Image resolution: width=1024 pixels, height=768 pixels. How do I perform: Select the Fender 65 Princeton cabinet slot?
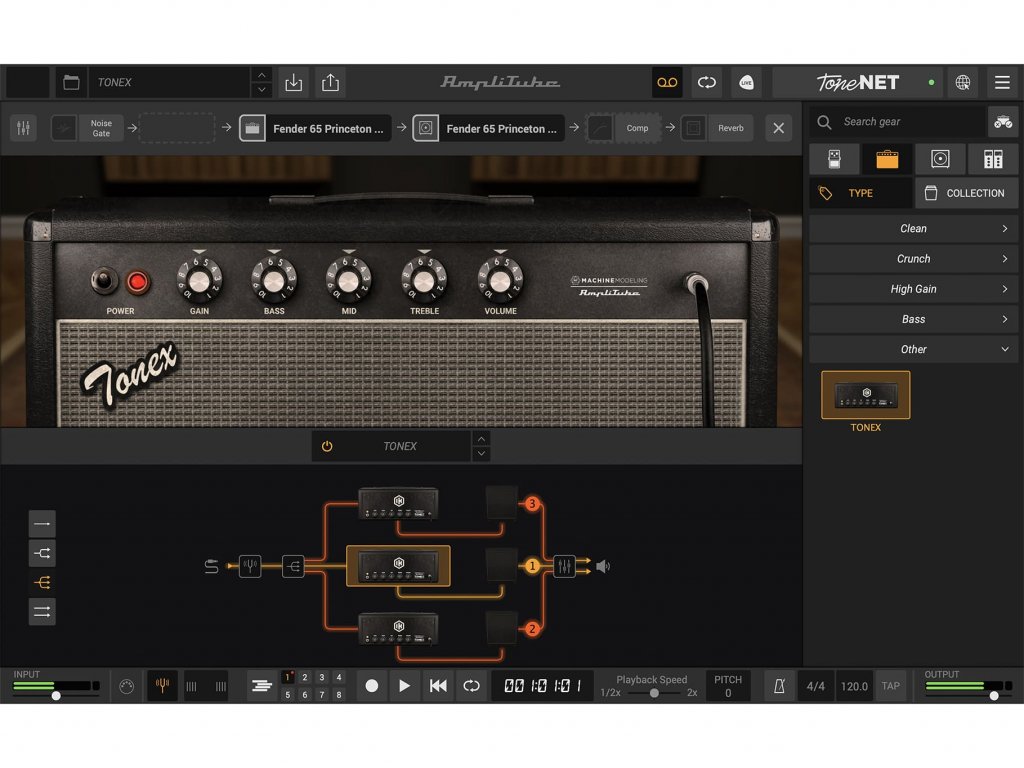(489, 128)
